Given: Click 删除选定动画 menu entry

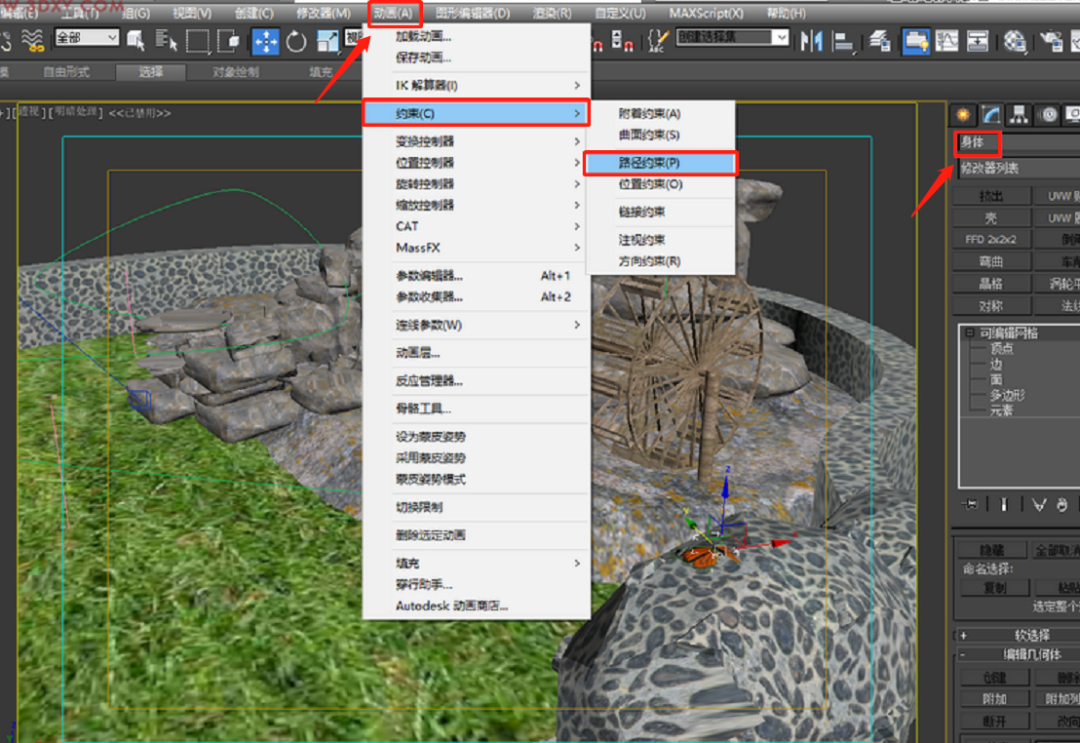Looking at the screenshot, I should [x=477, y=535].
